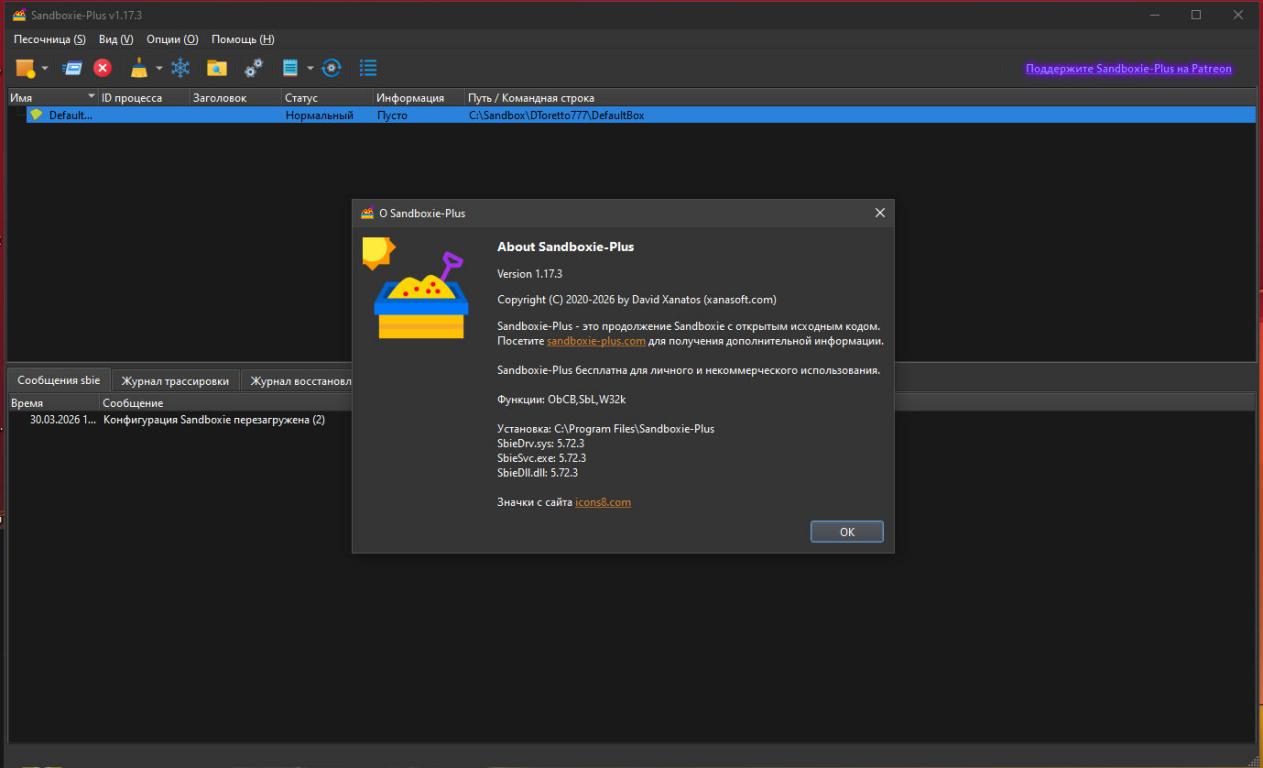Click the circular reload gear icon
1263x768 pixels.
point(331,68)
